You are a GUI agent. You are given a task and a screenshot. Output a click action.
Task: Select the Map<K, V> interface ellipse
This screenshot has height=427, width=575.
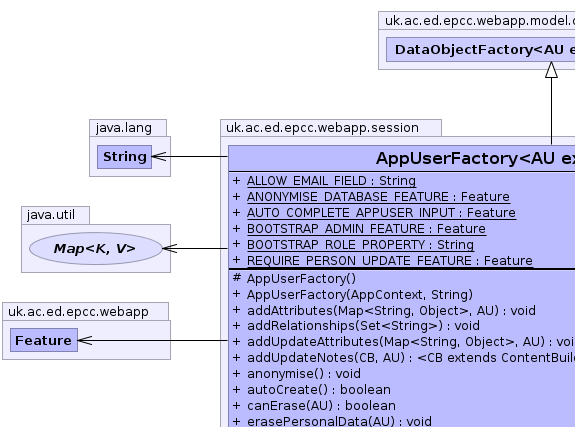pyautogui.click(x=96, y=248)
